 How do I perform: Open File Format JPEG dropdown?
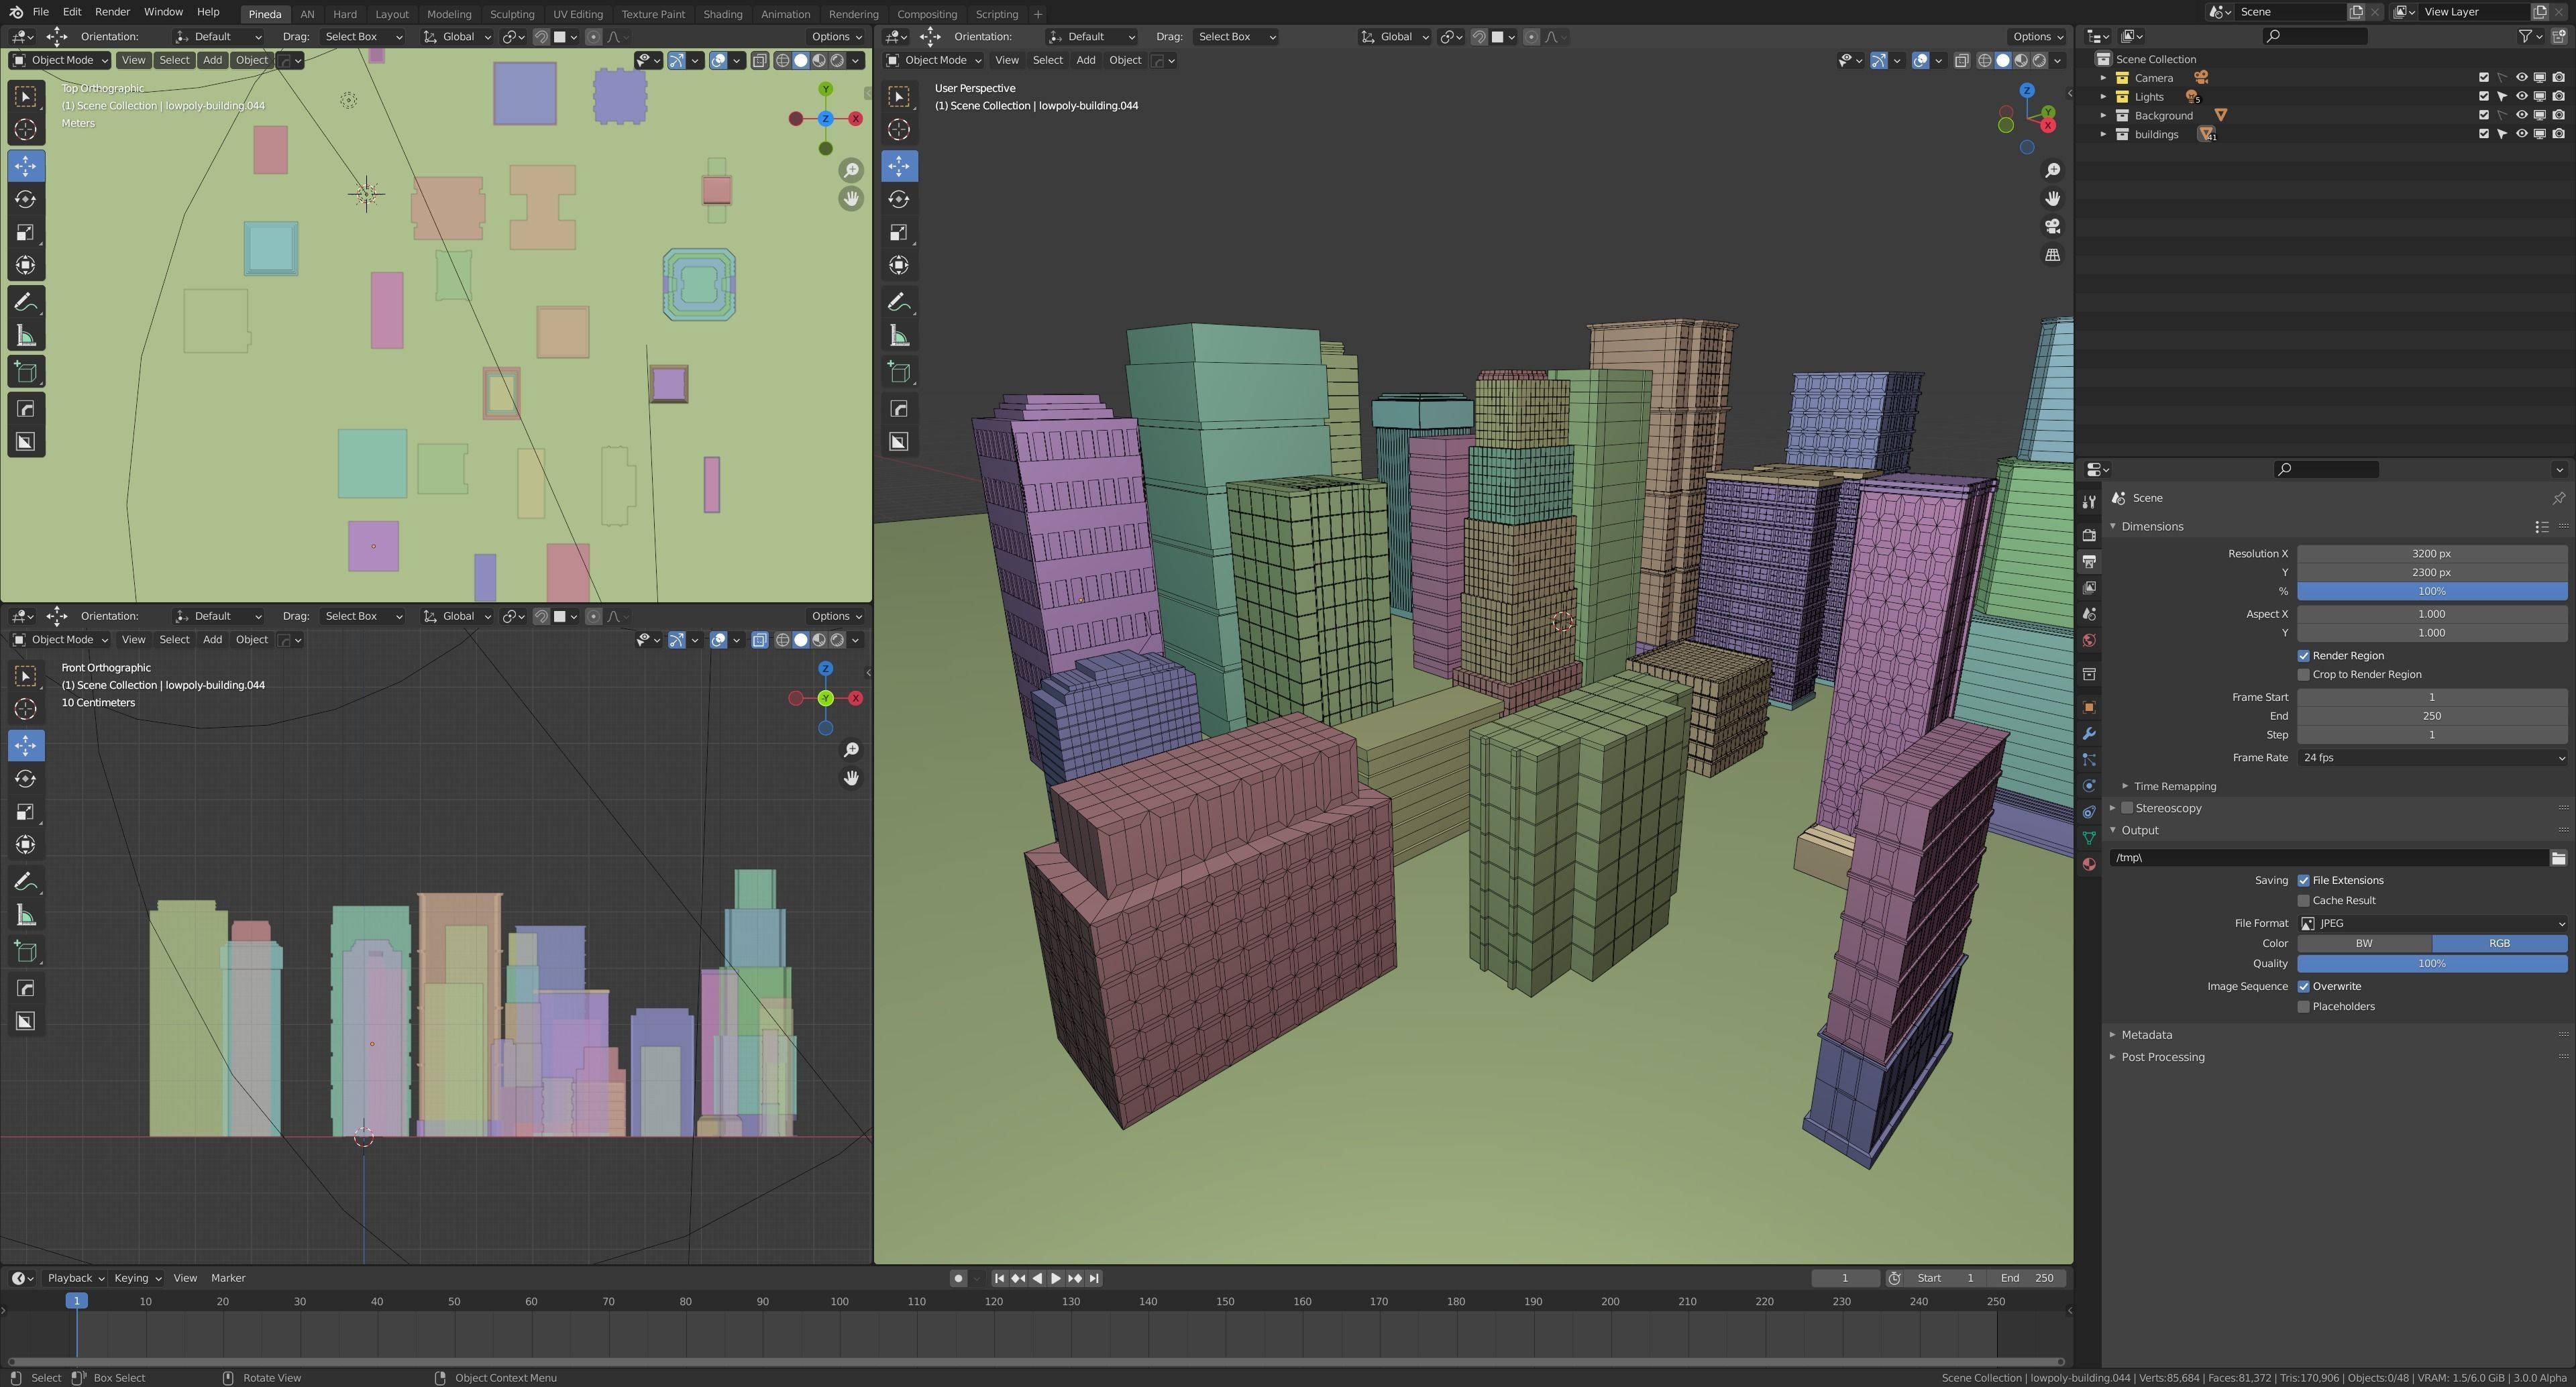pos(2431,924)
